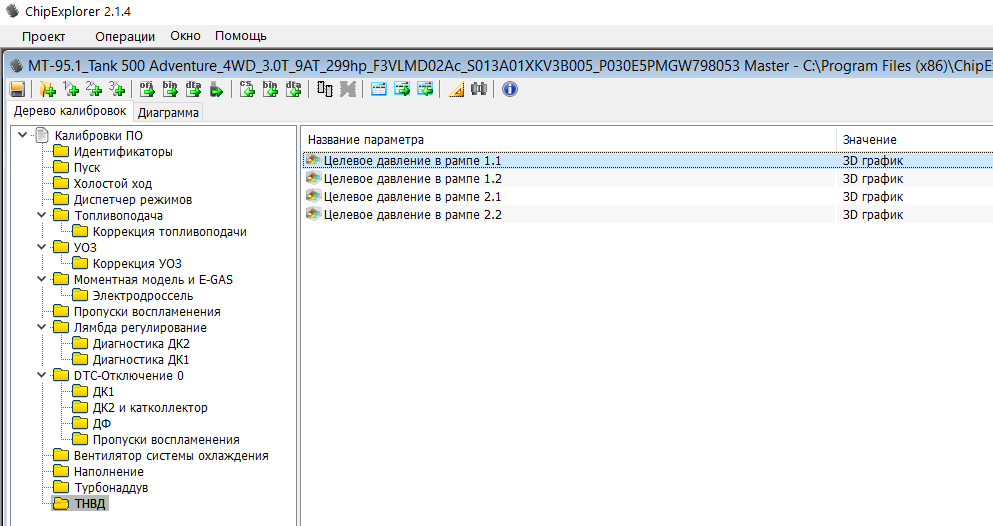
Task: Collapse the Лямбда регулирование tree node
Action: (x=41, y=327)
